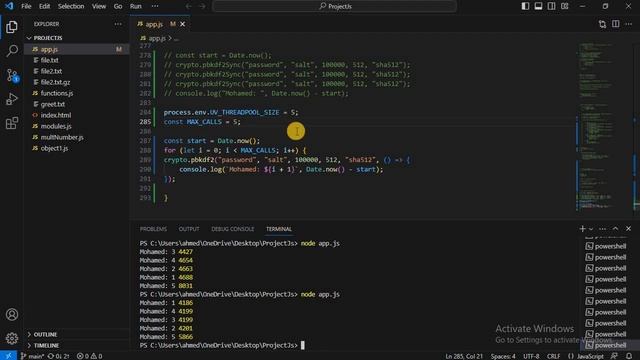Open the Explorer view in activity bar
The width and height of the screenshot is (640, 360).
pyautogui.click(x=12, y=27)
